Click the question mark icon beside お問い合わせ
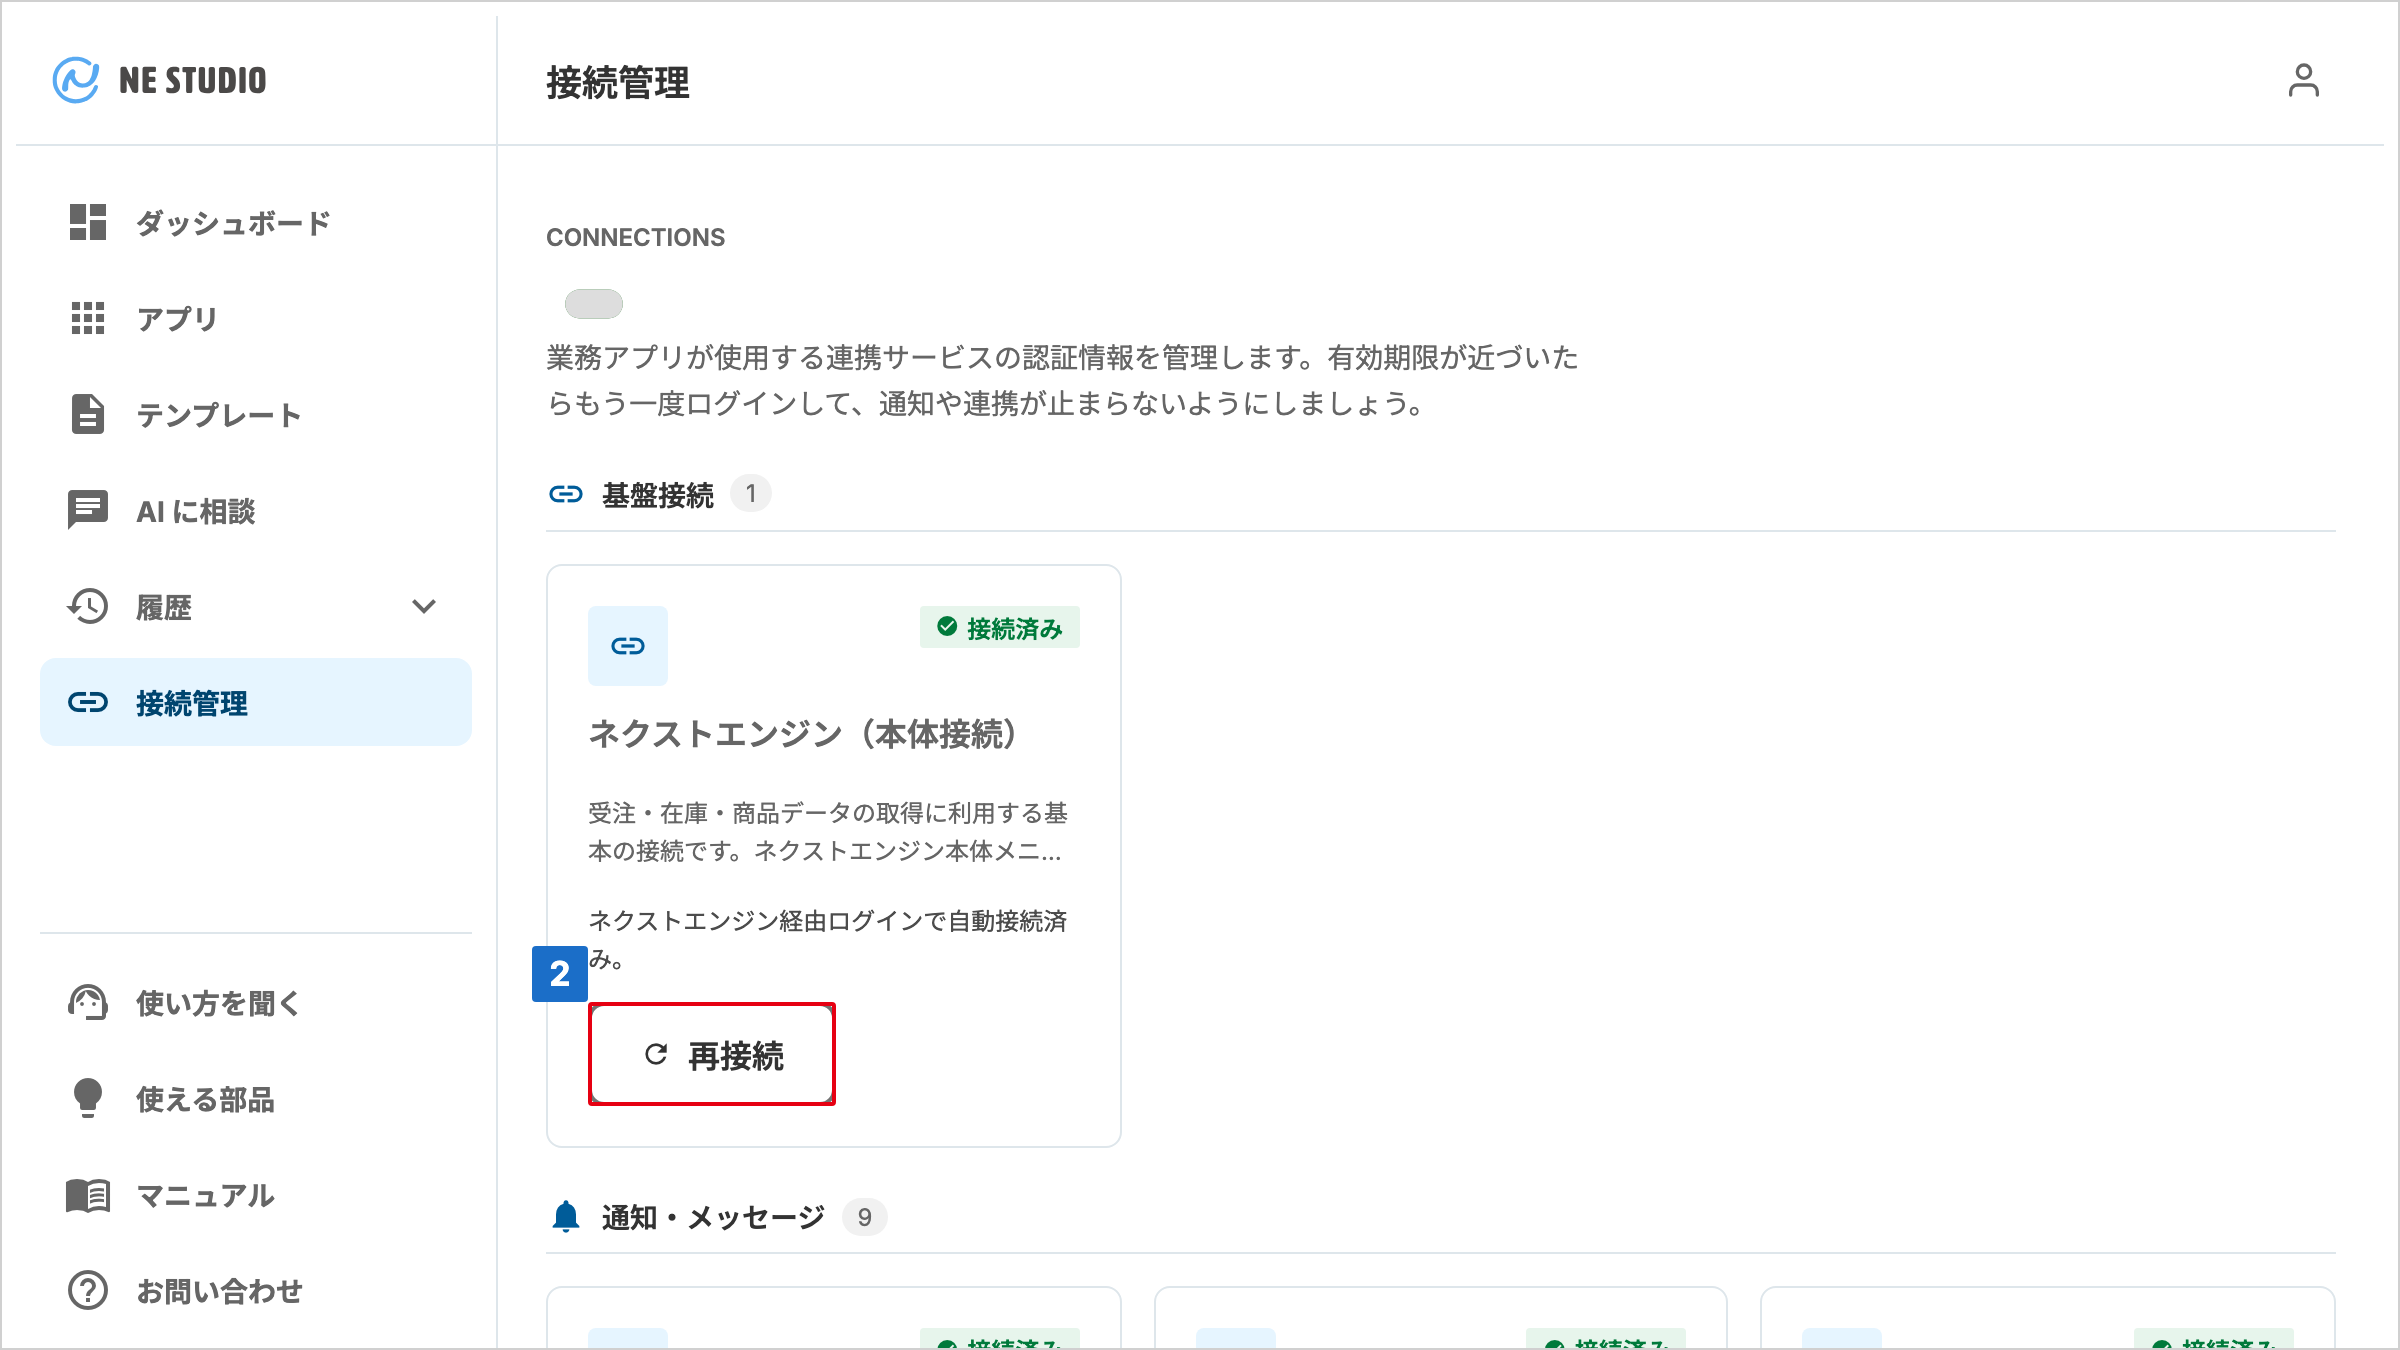Screen dimensions: 2400x1350 pyautogui.click(x=88, y=1290)
